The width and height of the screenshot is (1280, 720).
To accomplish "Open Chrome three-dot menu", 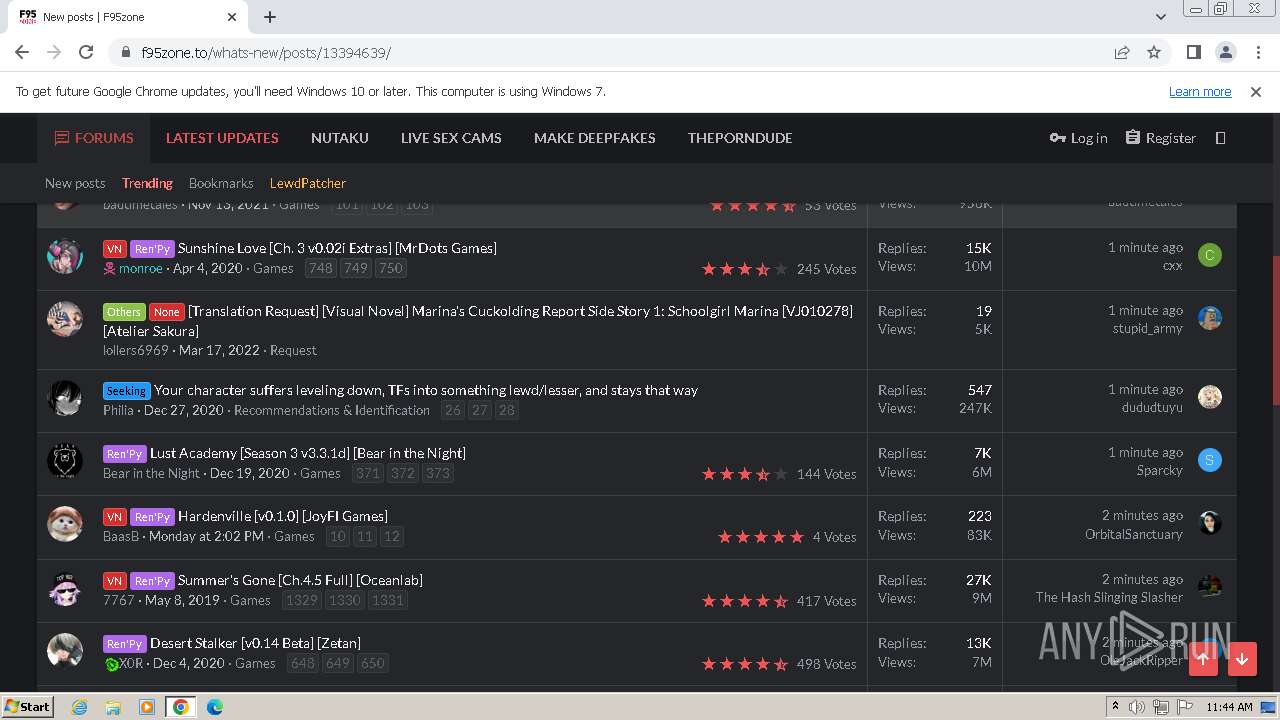I will pyautogui.click(x=1256, y=52).
